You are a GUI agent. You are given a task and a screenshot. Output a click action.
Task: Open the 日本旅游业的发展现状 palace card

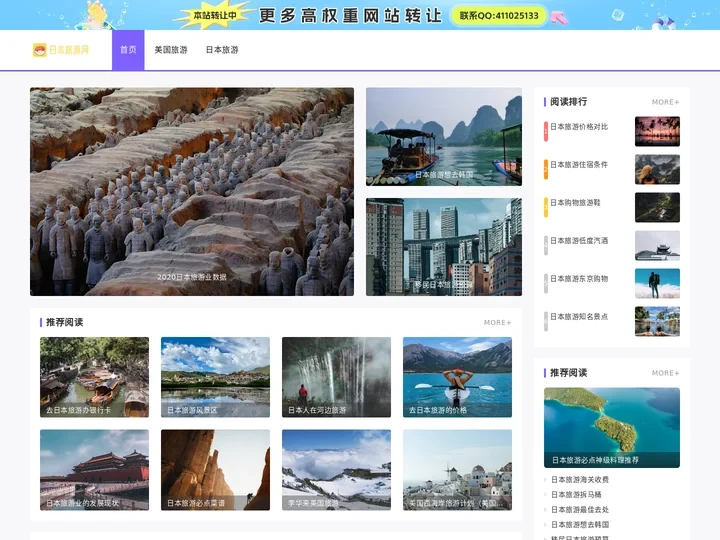95,470
